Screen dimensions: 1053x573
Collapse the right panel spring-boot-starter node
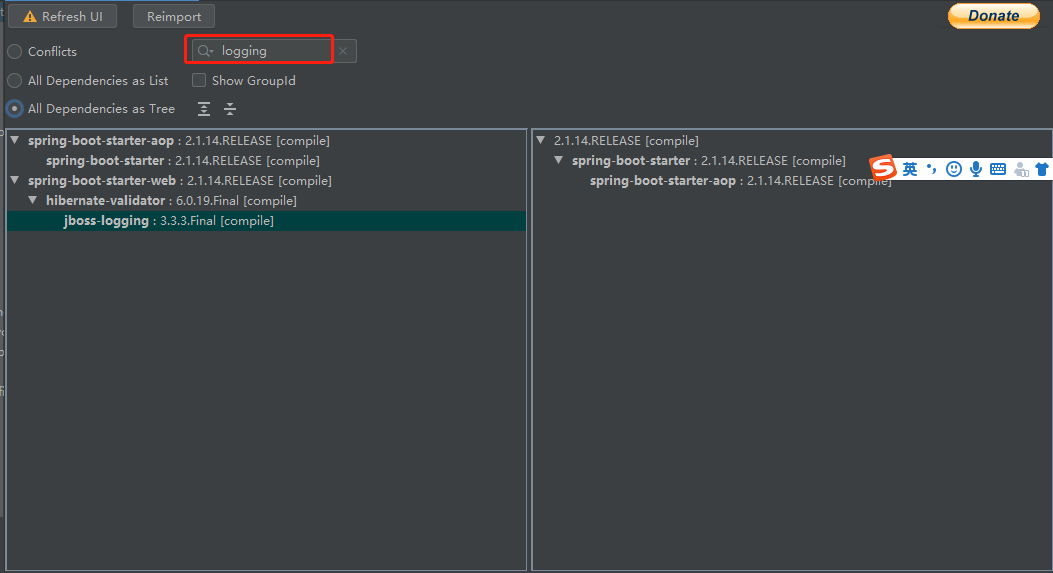(x=559, y=161)
